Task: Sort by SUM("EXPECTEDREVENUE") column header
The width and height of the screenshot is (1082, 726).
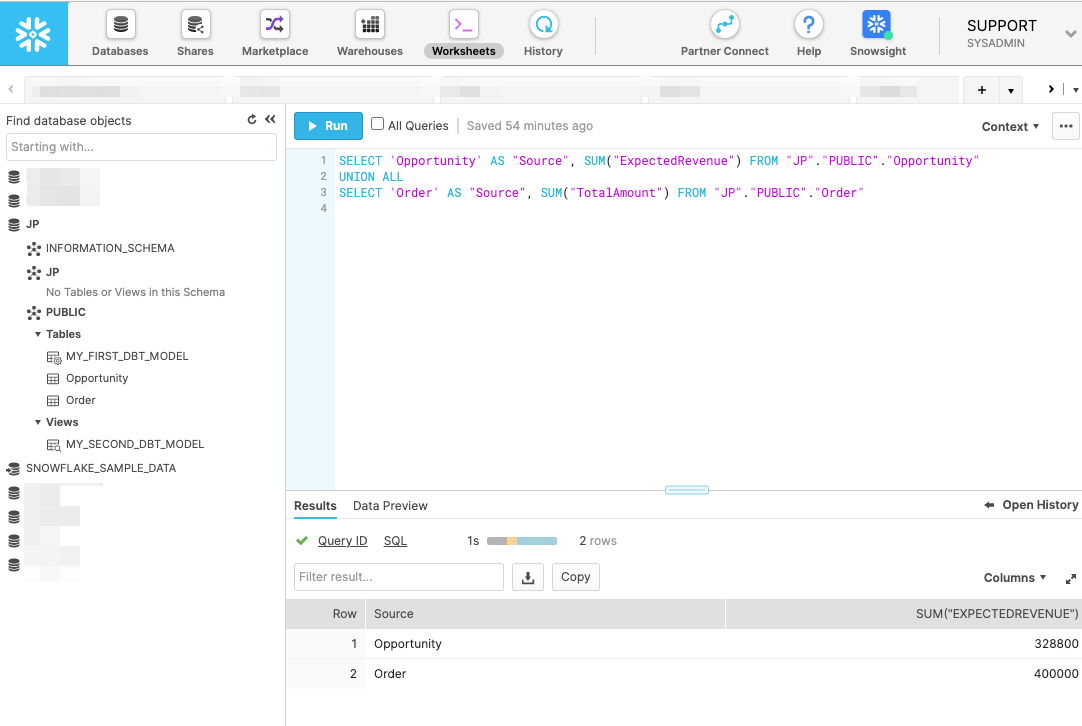Action: pos(903,614)
